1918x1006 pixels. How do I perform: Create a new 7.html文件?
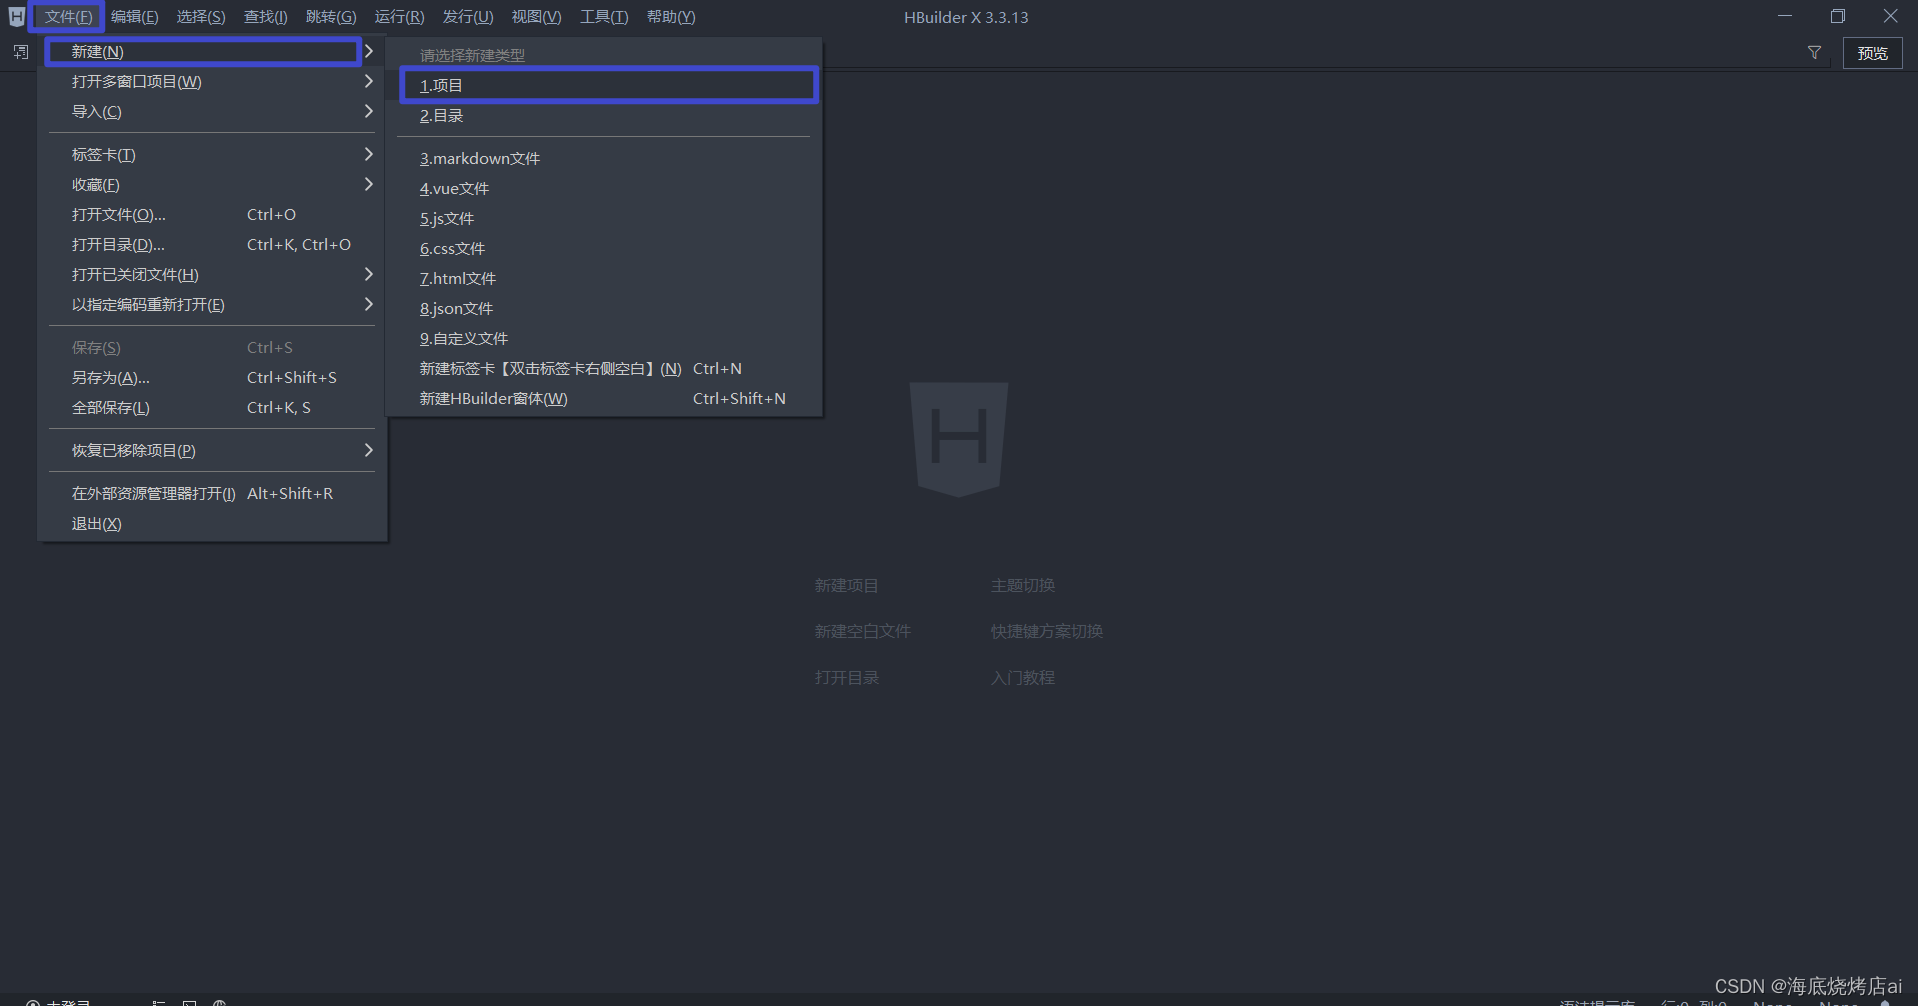(604, 278)
